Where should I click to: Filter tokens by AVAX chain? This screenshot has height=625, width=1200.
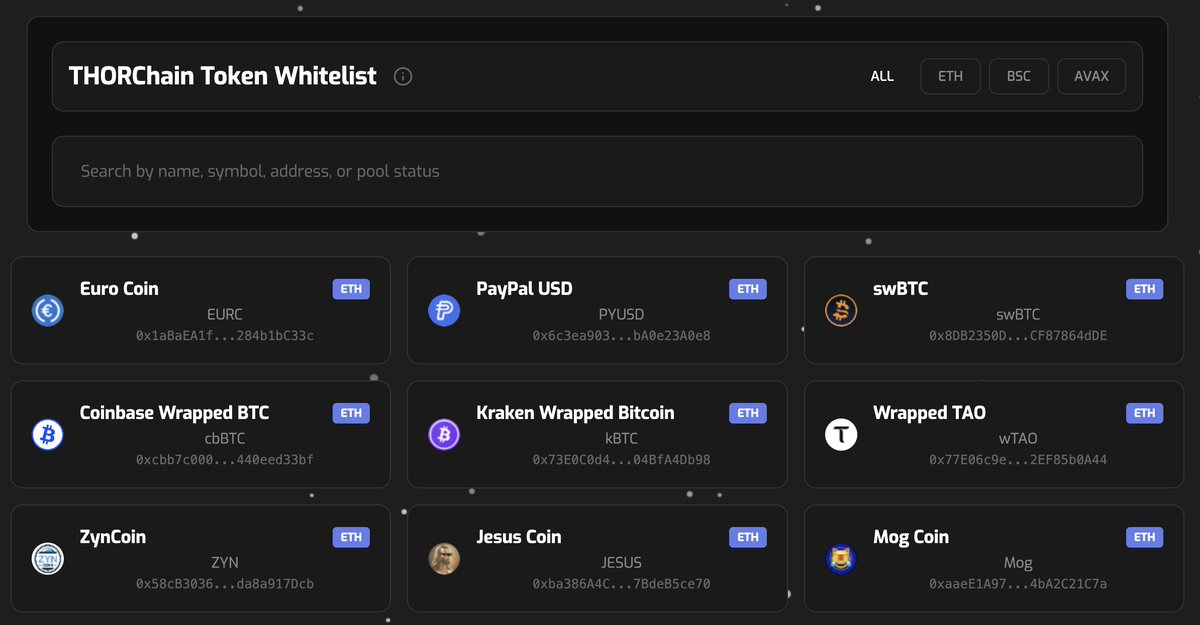click(x=1091, y=76)
